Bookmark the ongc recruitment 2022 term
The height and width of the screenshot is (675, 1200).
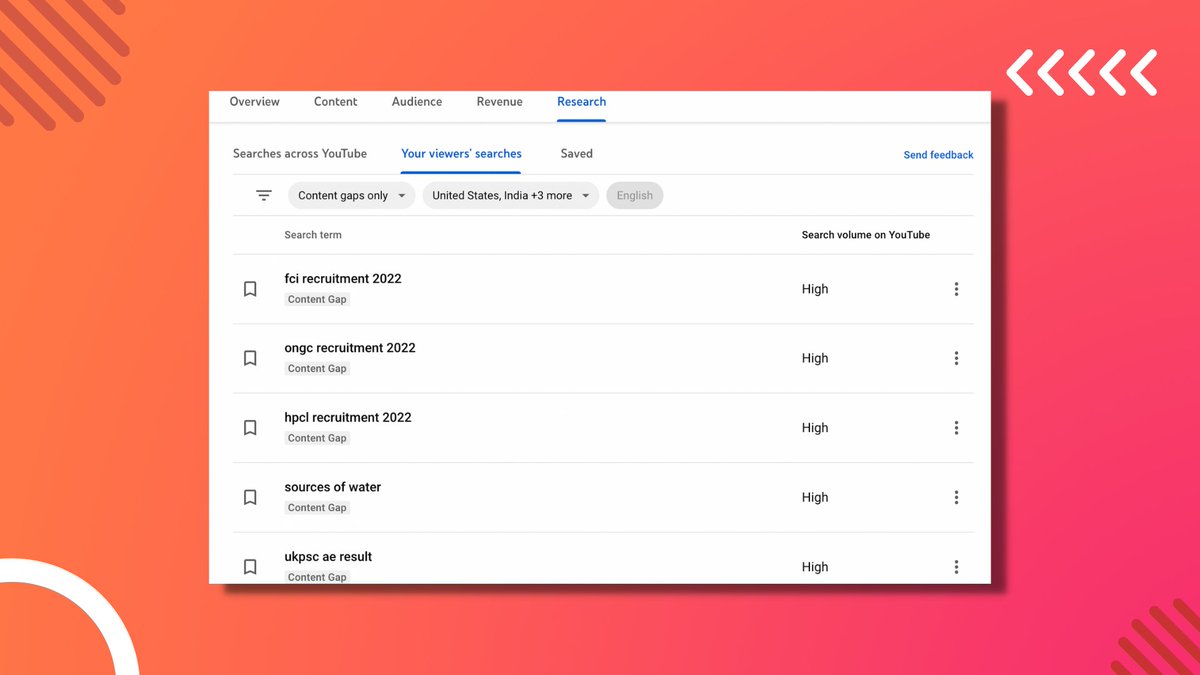point(250,358)
